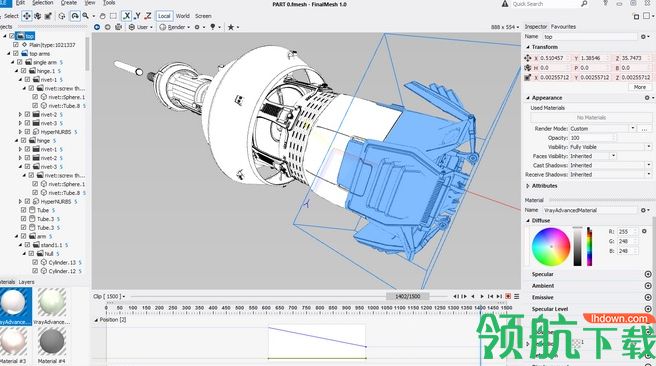Image resolution: width=656 pixels, height=366 pixels.
Task: Add an Ambient map via its circle icon
Action: coord(648,286)
